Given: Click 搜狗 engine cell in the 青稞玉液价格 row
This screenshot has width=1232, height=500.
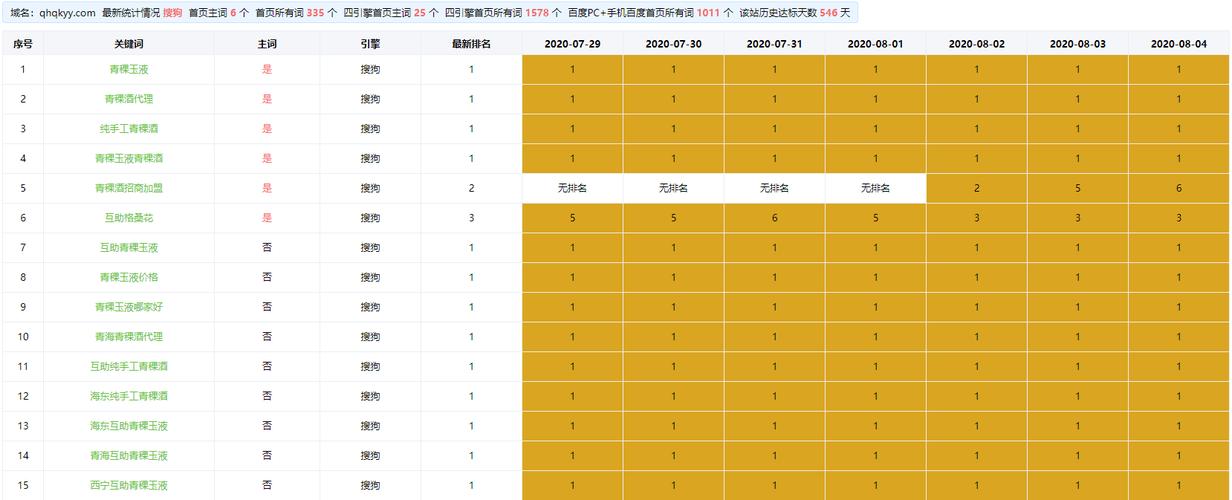Looking at the screenshot, I should pos(370,277).
